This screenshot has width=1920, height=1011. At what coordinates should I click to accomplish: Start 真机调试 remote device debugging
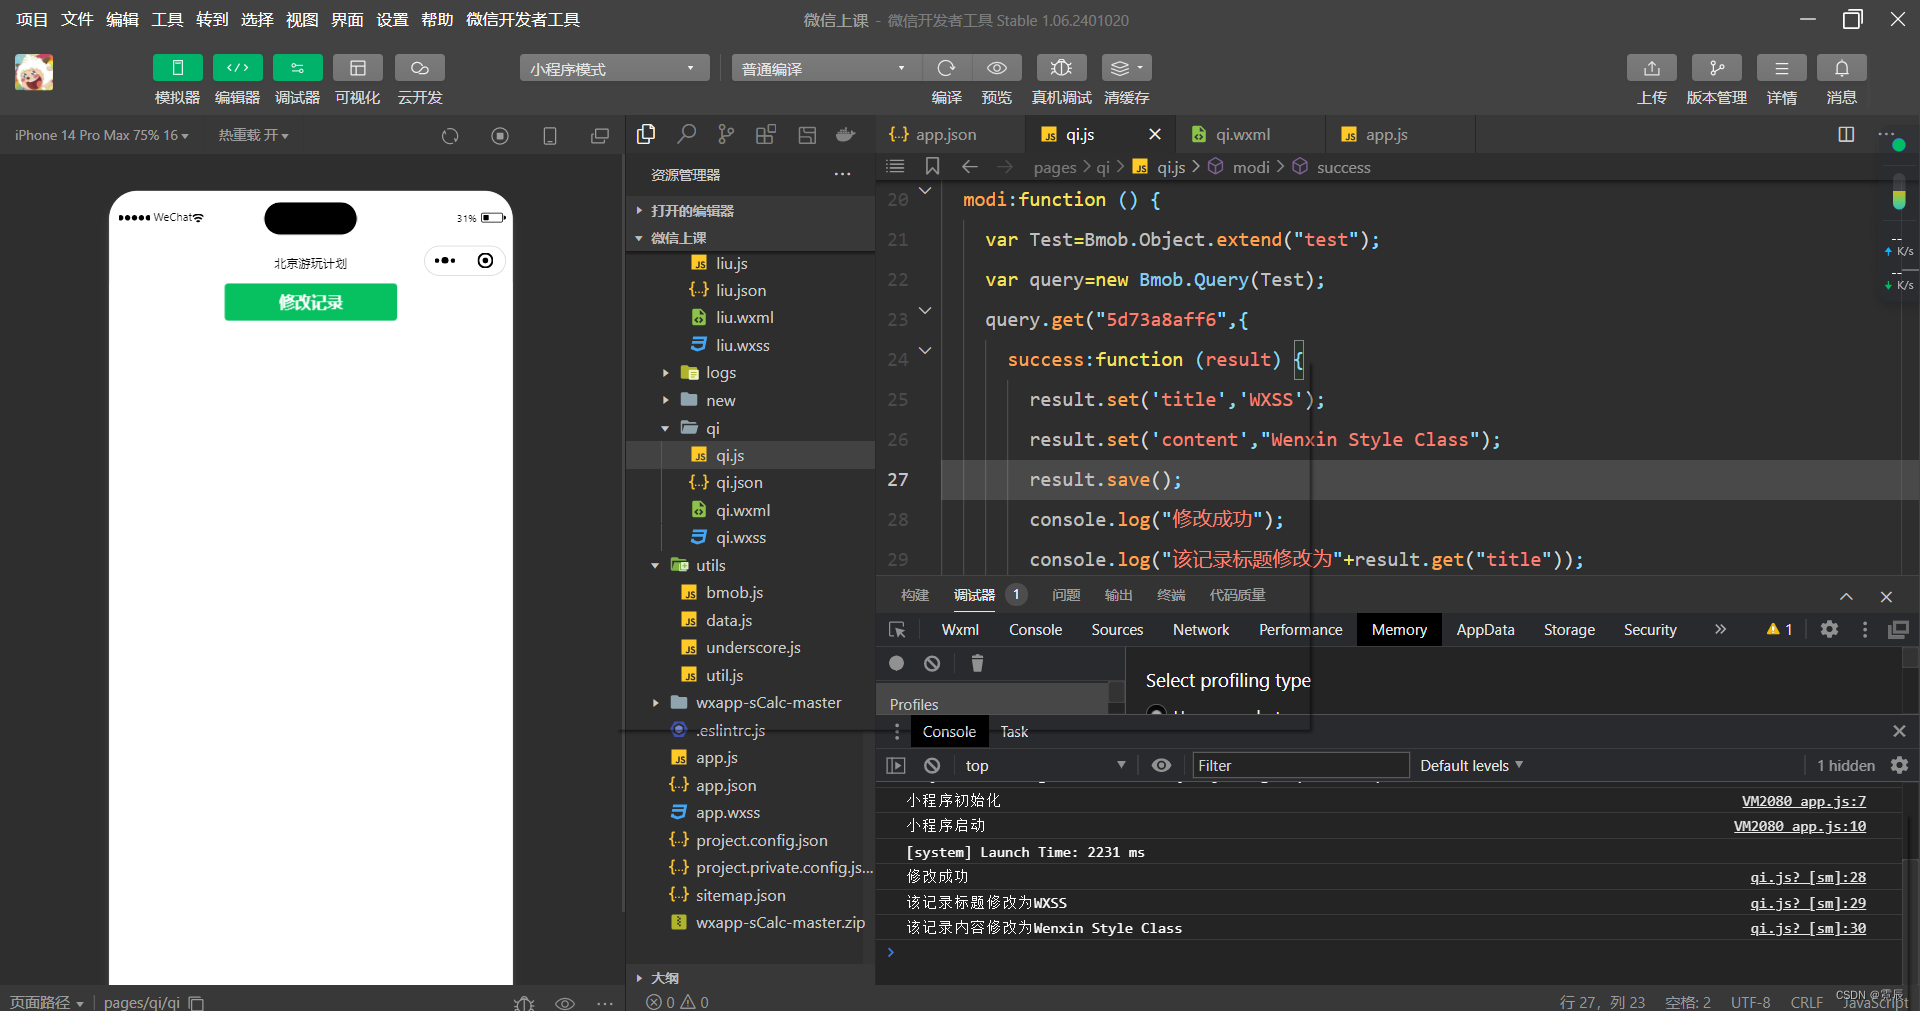point(1061,68)
